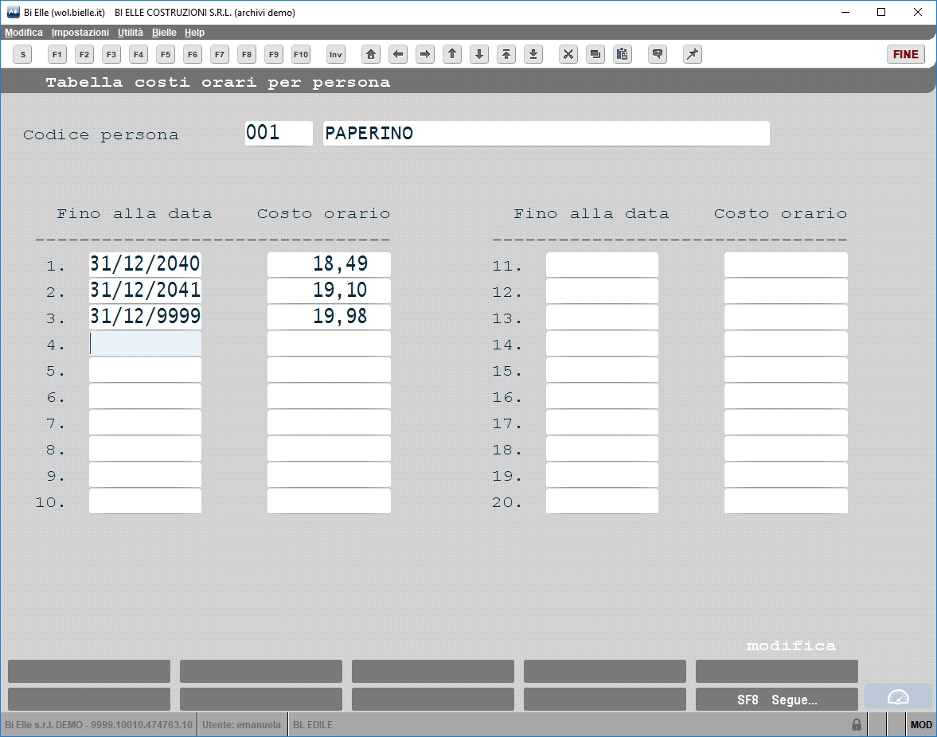Viewport: 937px width, 737px height.
Task: Click the down arrow toolbar icon
Action: tap(479, 54)
